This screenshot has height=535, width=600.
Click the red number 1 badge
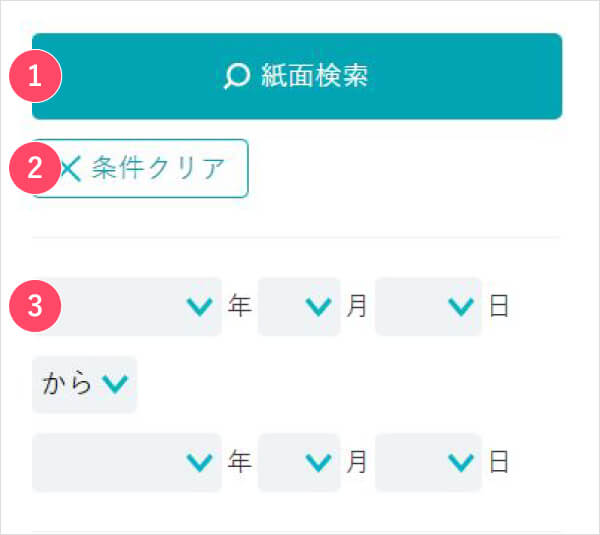point(35,76)
